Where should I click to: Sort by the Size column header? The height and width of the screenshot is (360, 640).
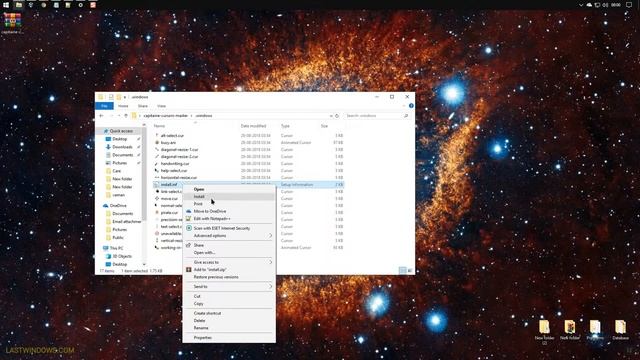[x=324, y=126]
